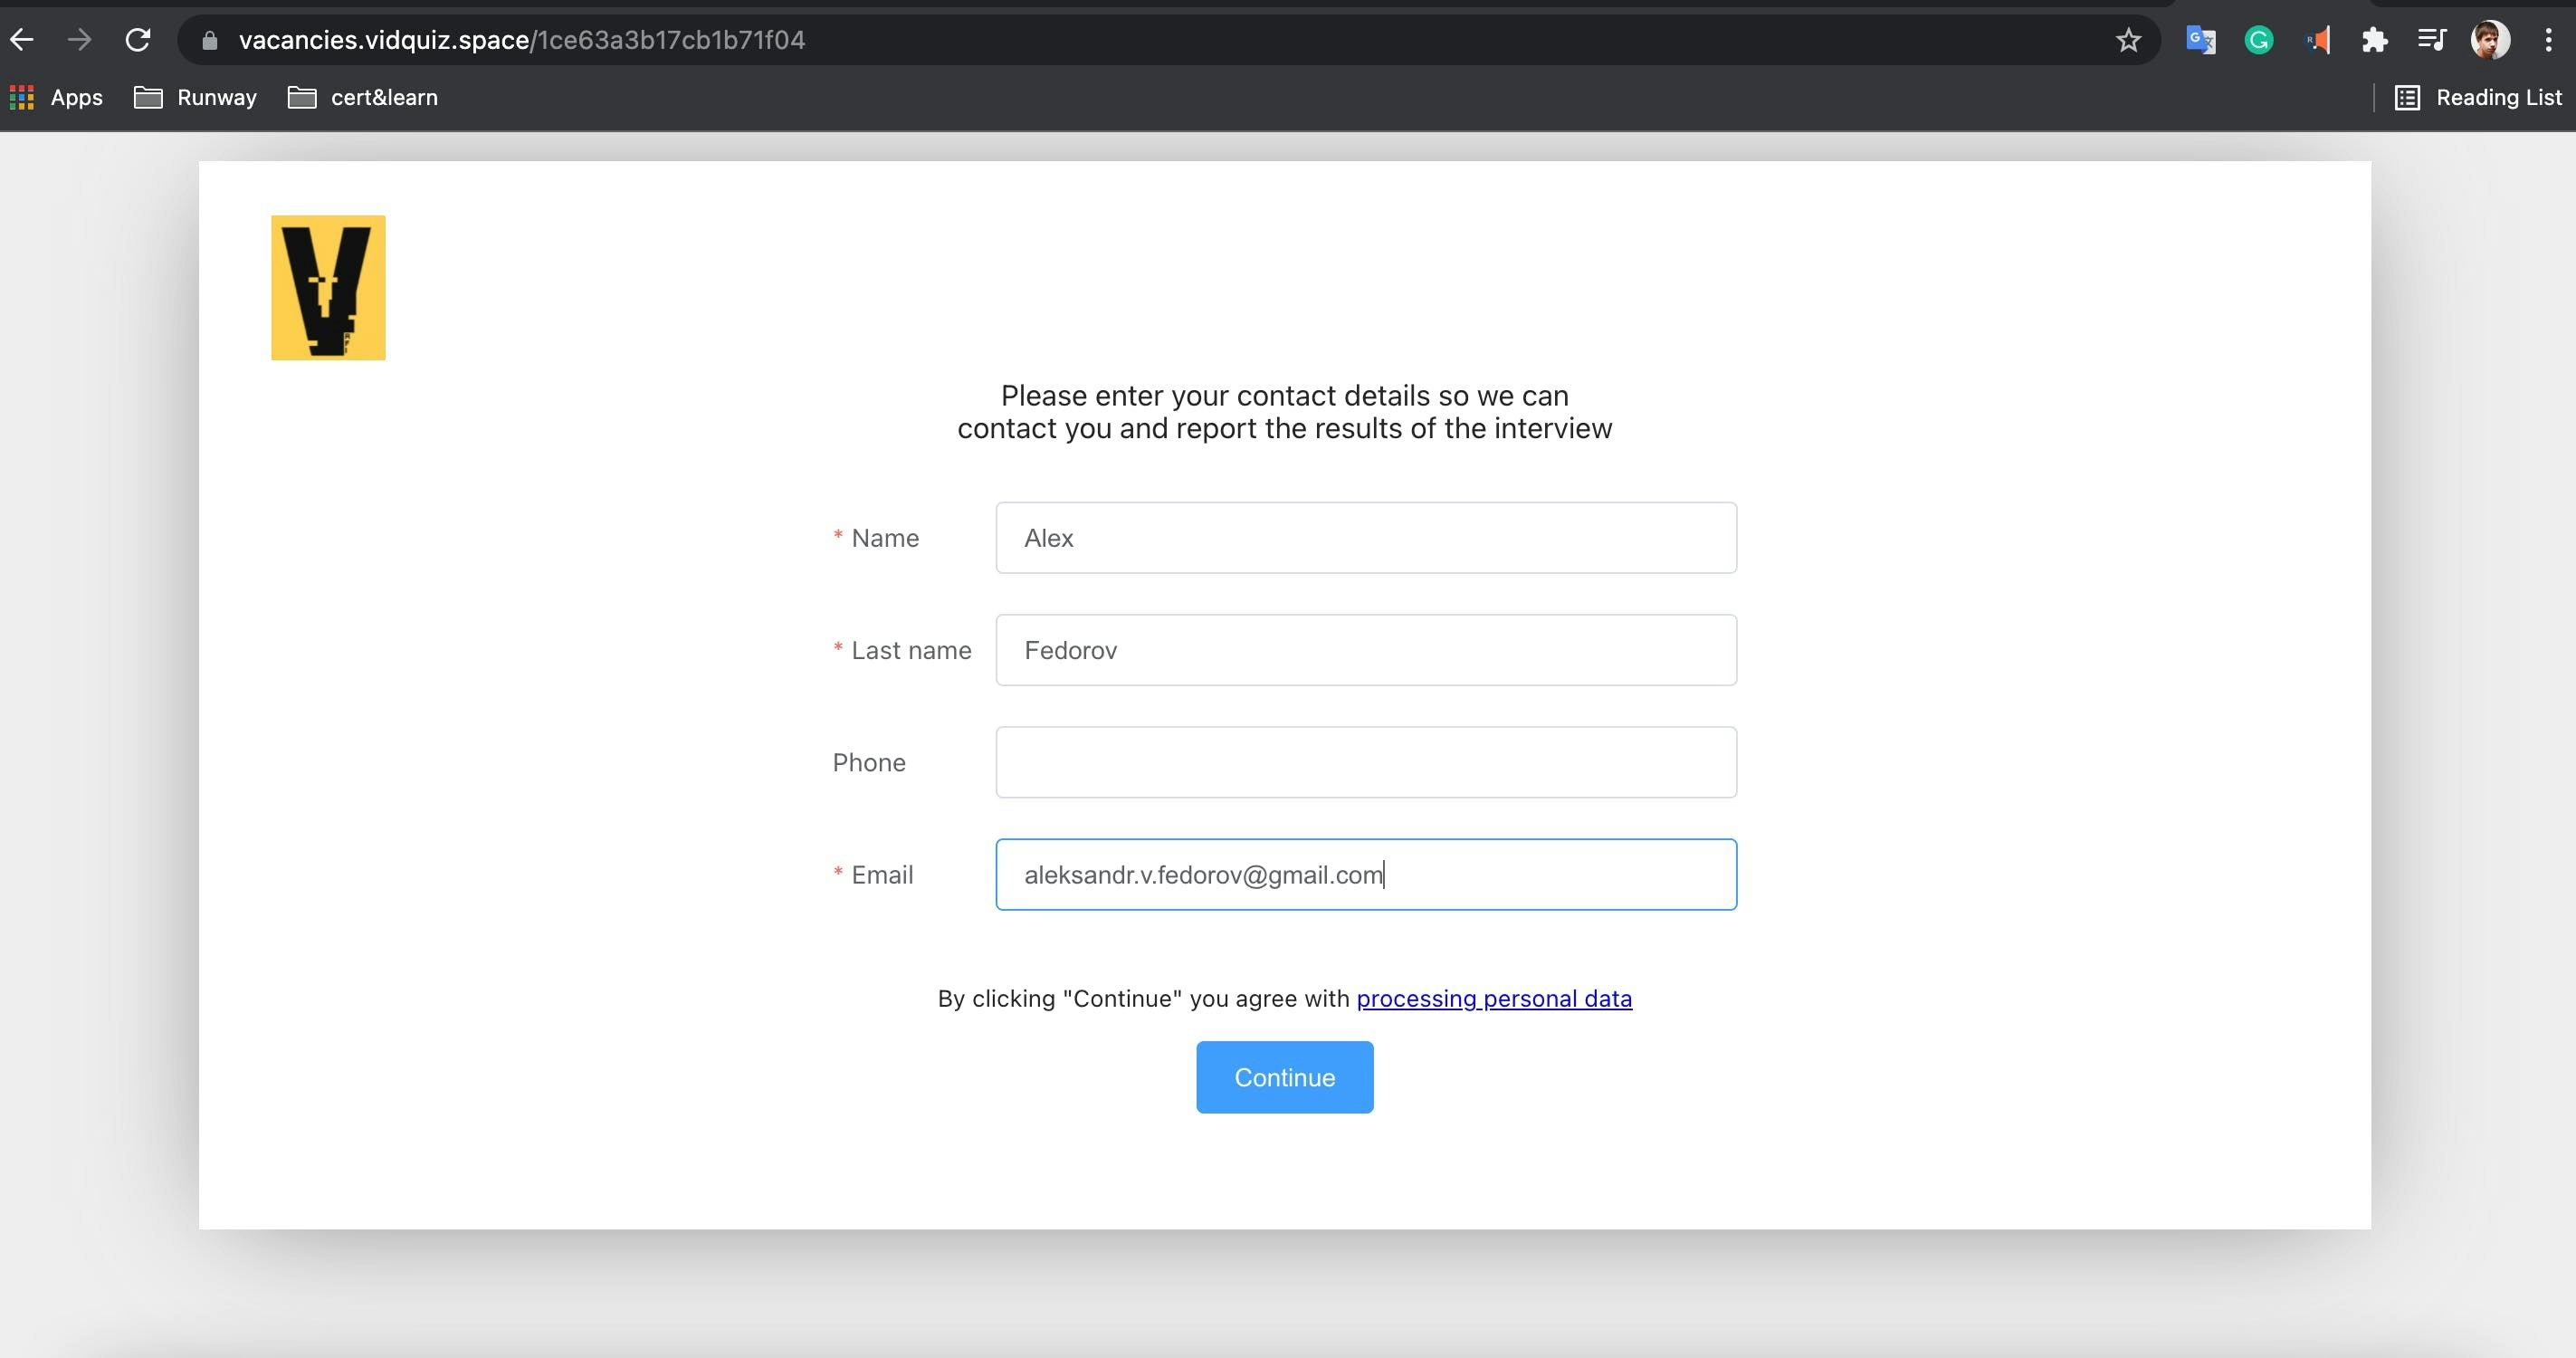Click the Continue button
Screen dimensions: 2576x1358
(x=1284, y=1077)
